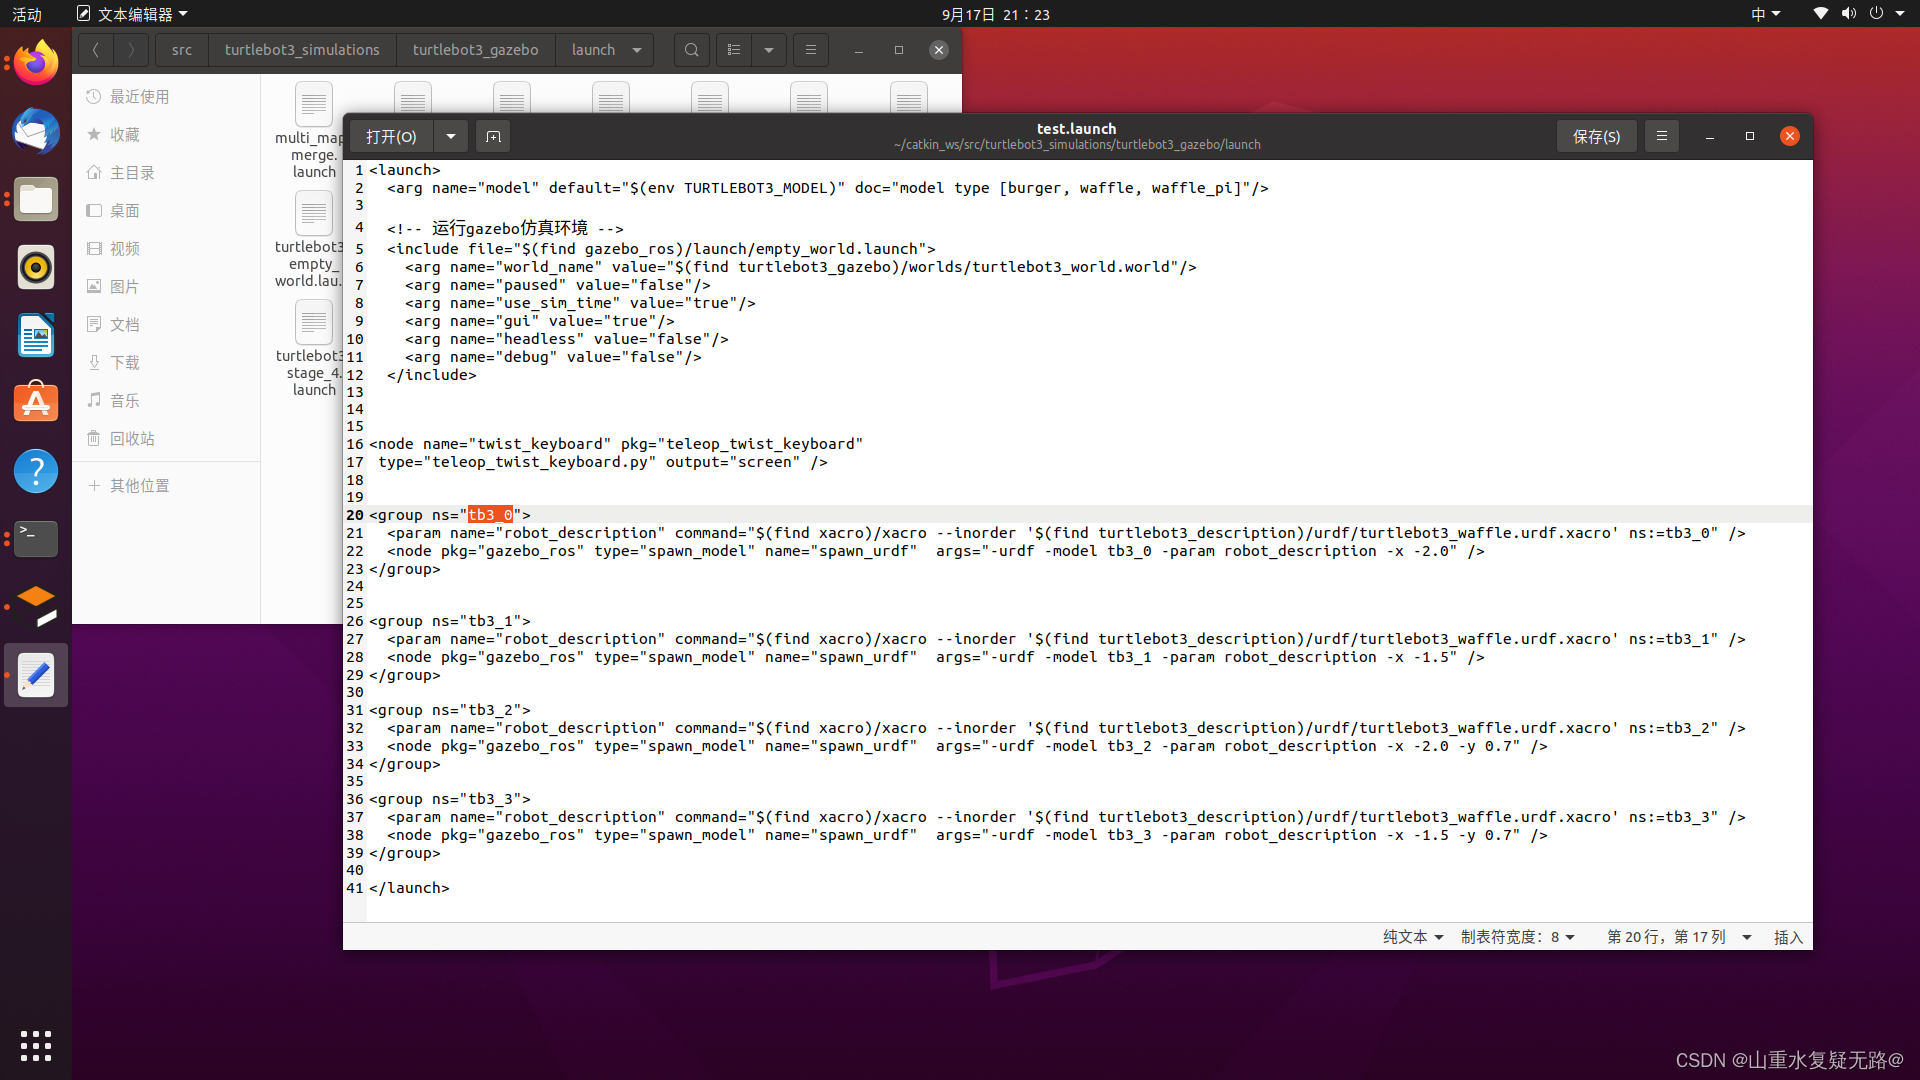Screen dimensions: 1920x1080
Task: Click the group ns="tb3_3" line
Action: 450,799
